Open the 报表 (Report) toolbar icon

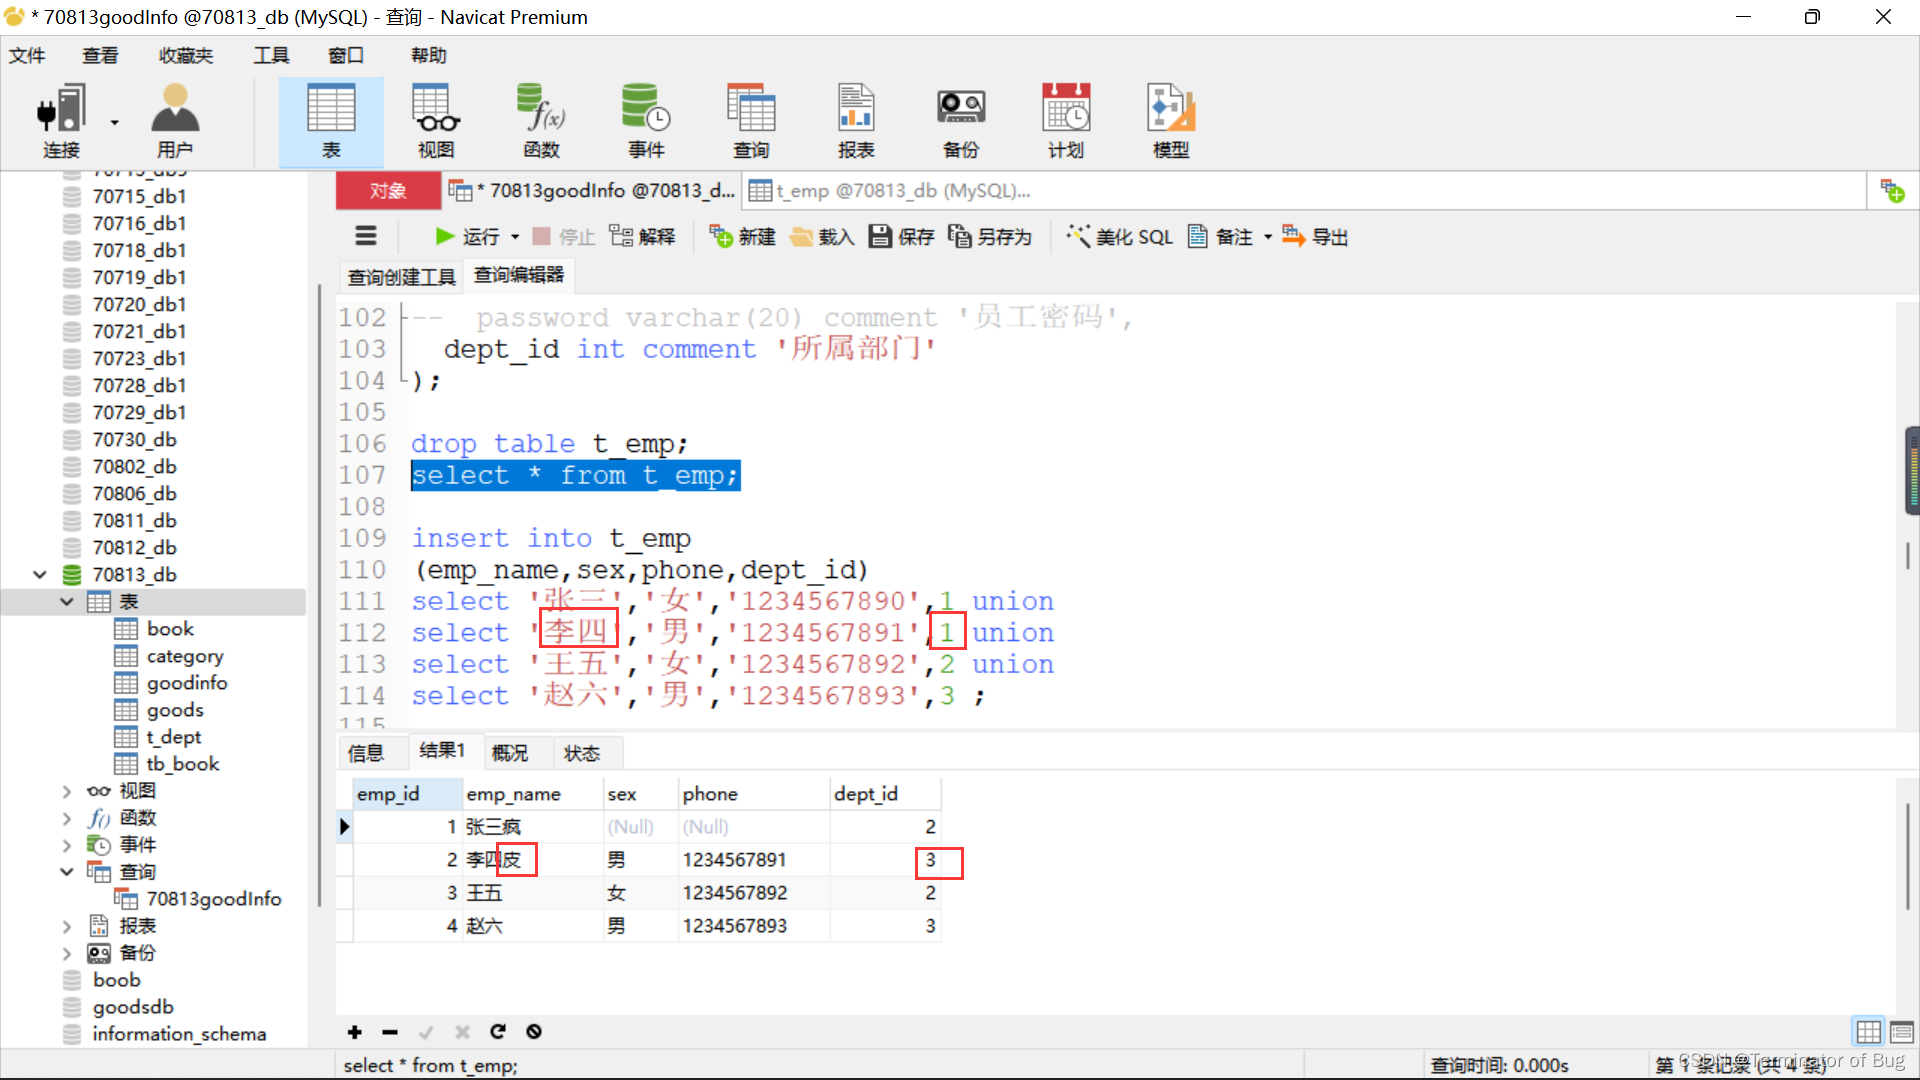pos(856,121)
